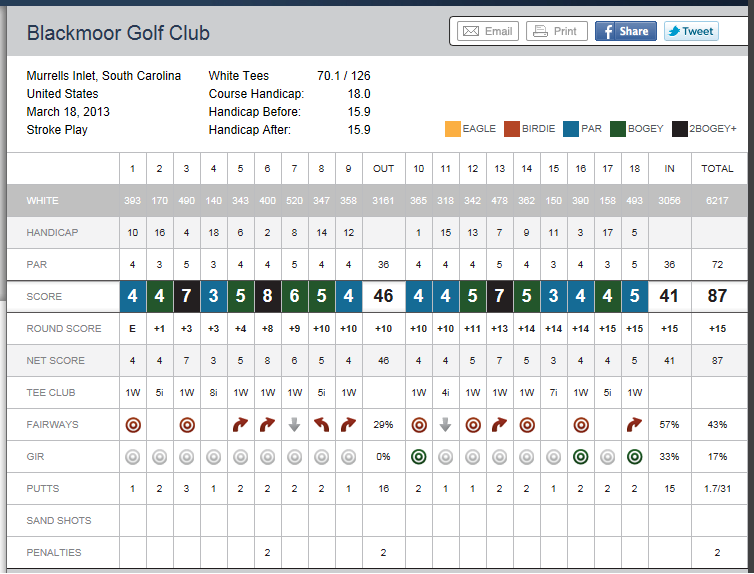The height and width of the screenshot is (574, 754).
Task: Toggle hole 10 green GIR circle
Action: click(419, 457)
